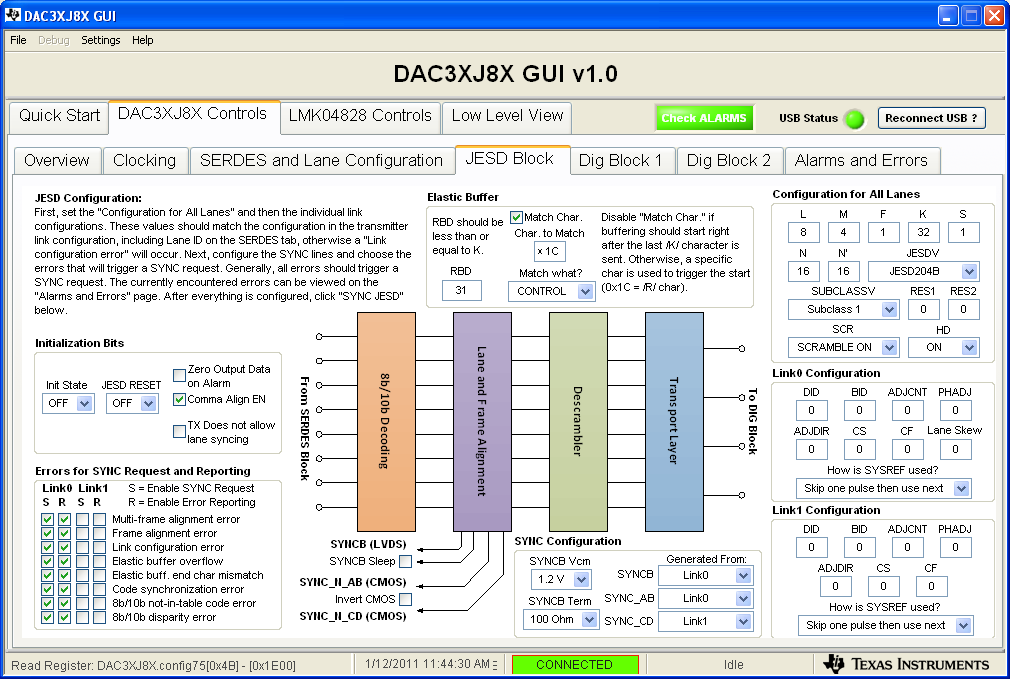This screenshot has width=1010, height=679.
Task: Enable Zero Output Data on Alarm
Action: point(179,375)
